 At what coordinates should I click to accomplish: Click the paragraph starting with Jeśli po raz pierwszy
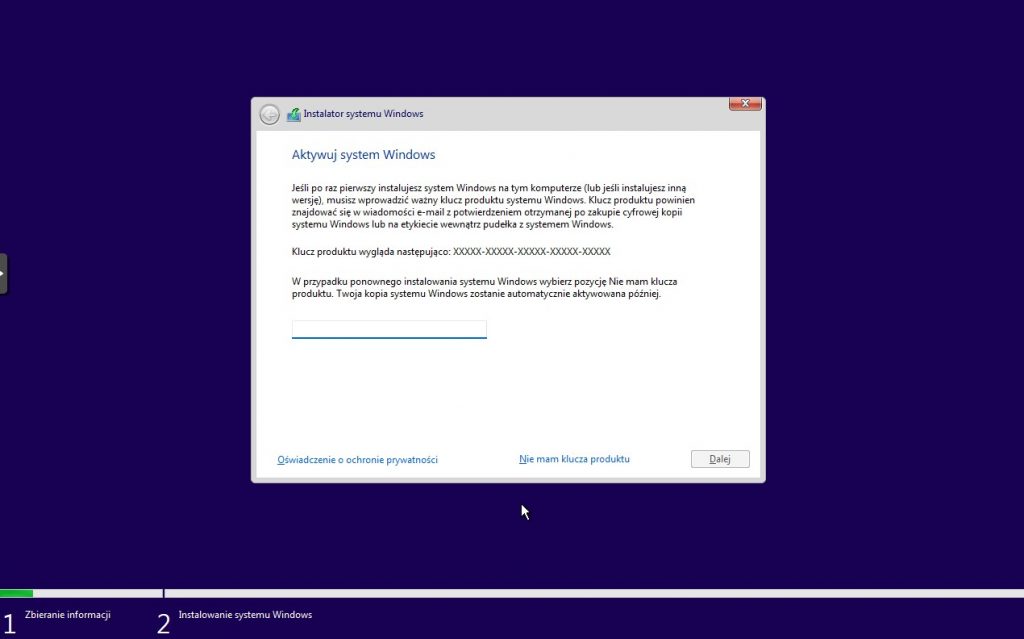point(493,206)
